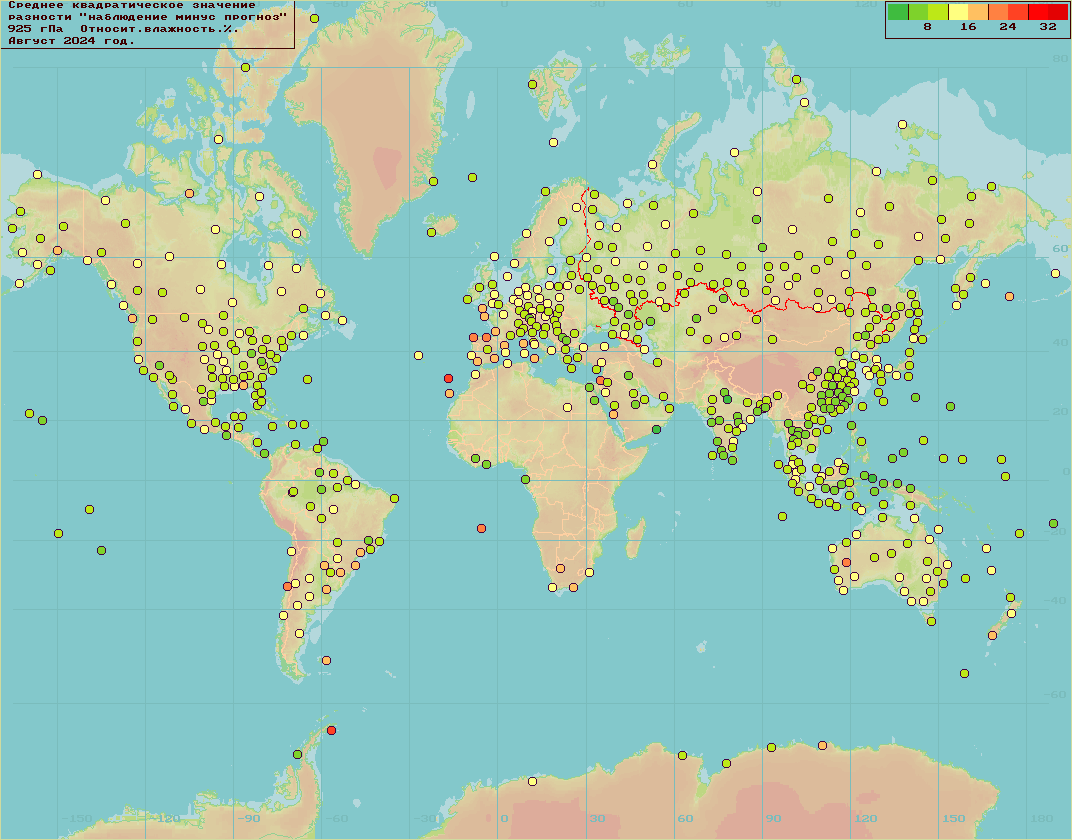Image resolution: width=1072 pixels, height=840 pixels.
Task: Select the legend value label "24"
Action: (x=1008, y=27)
